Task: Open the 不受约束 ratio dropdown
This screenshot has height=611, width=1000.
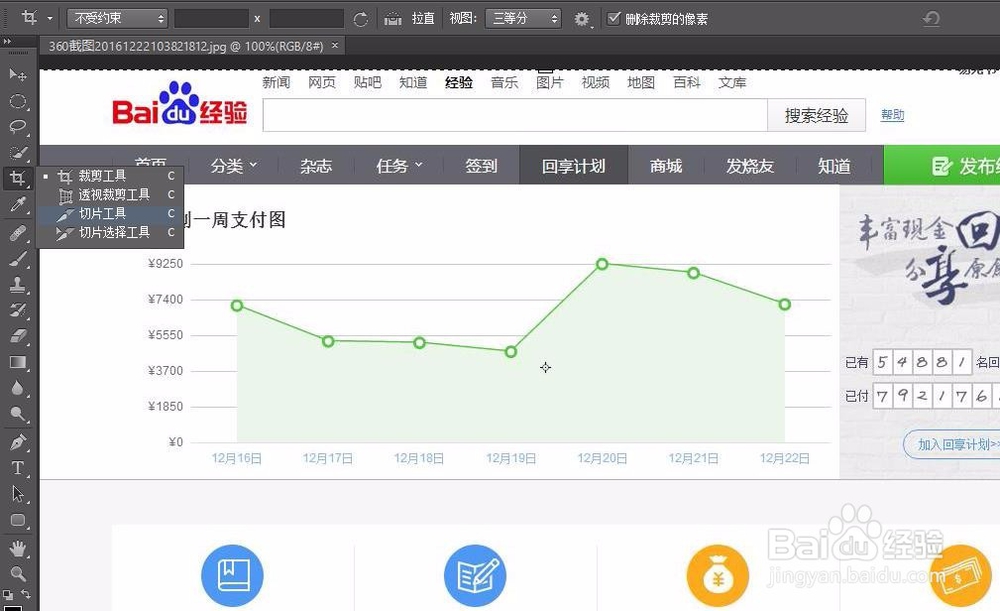Action: 117,18
